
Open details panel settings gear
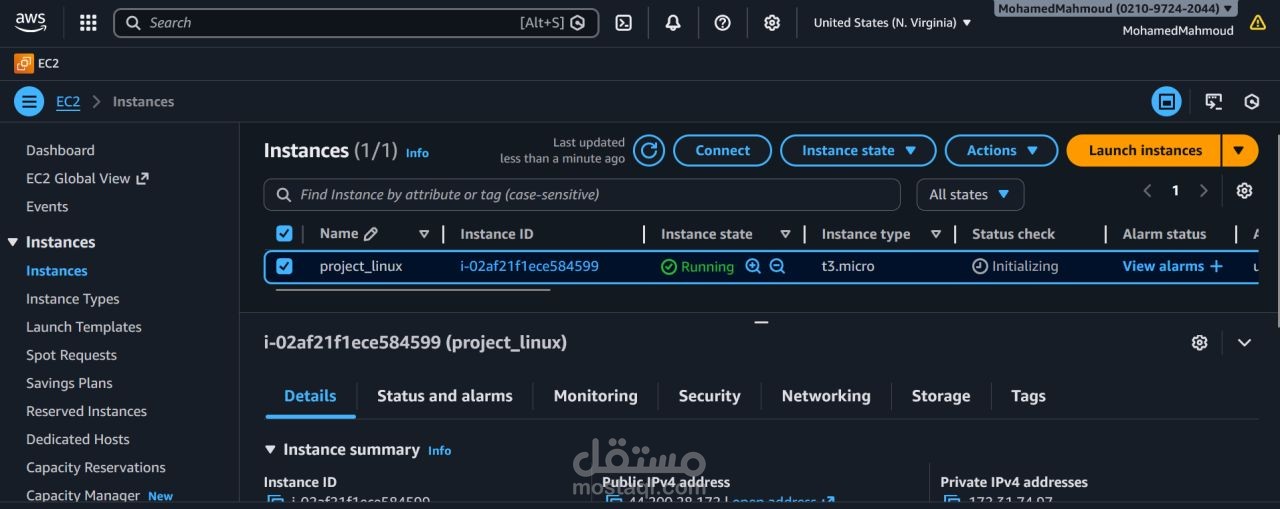(x=1200, y=342)
